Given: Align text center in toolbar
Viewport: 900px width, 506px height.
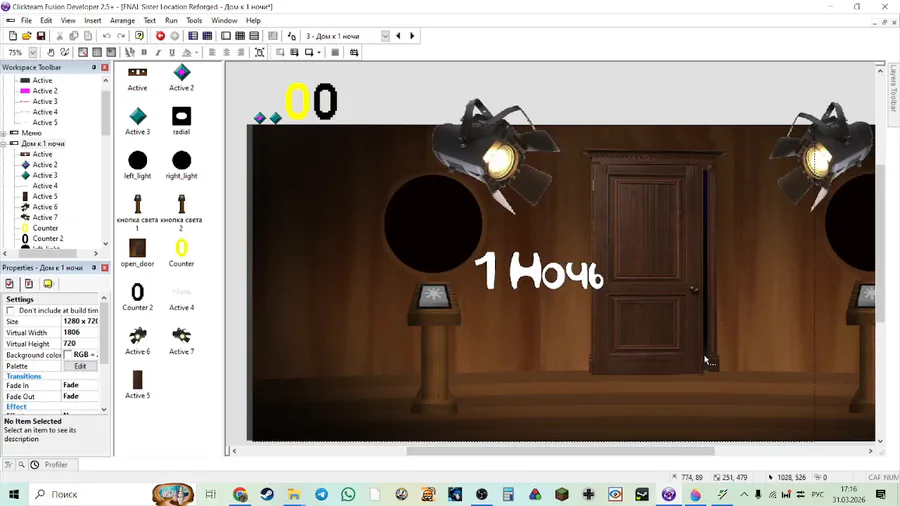Looking at the screenshot, I should [x=227, y=52].
